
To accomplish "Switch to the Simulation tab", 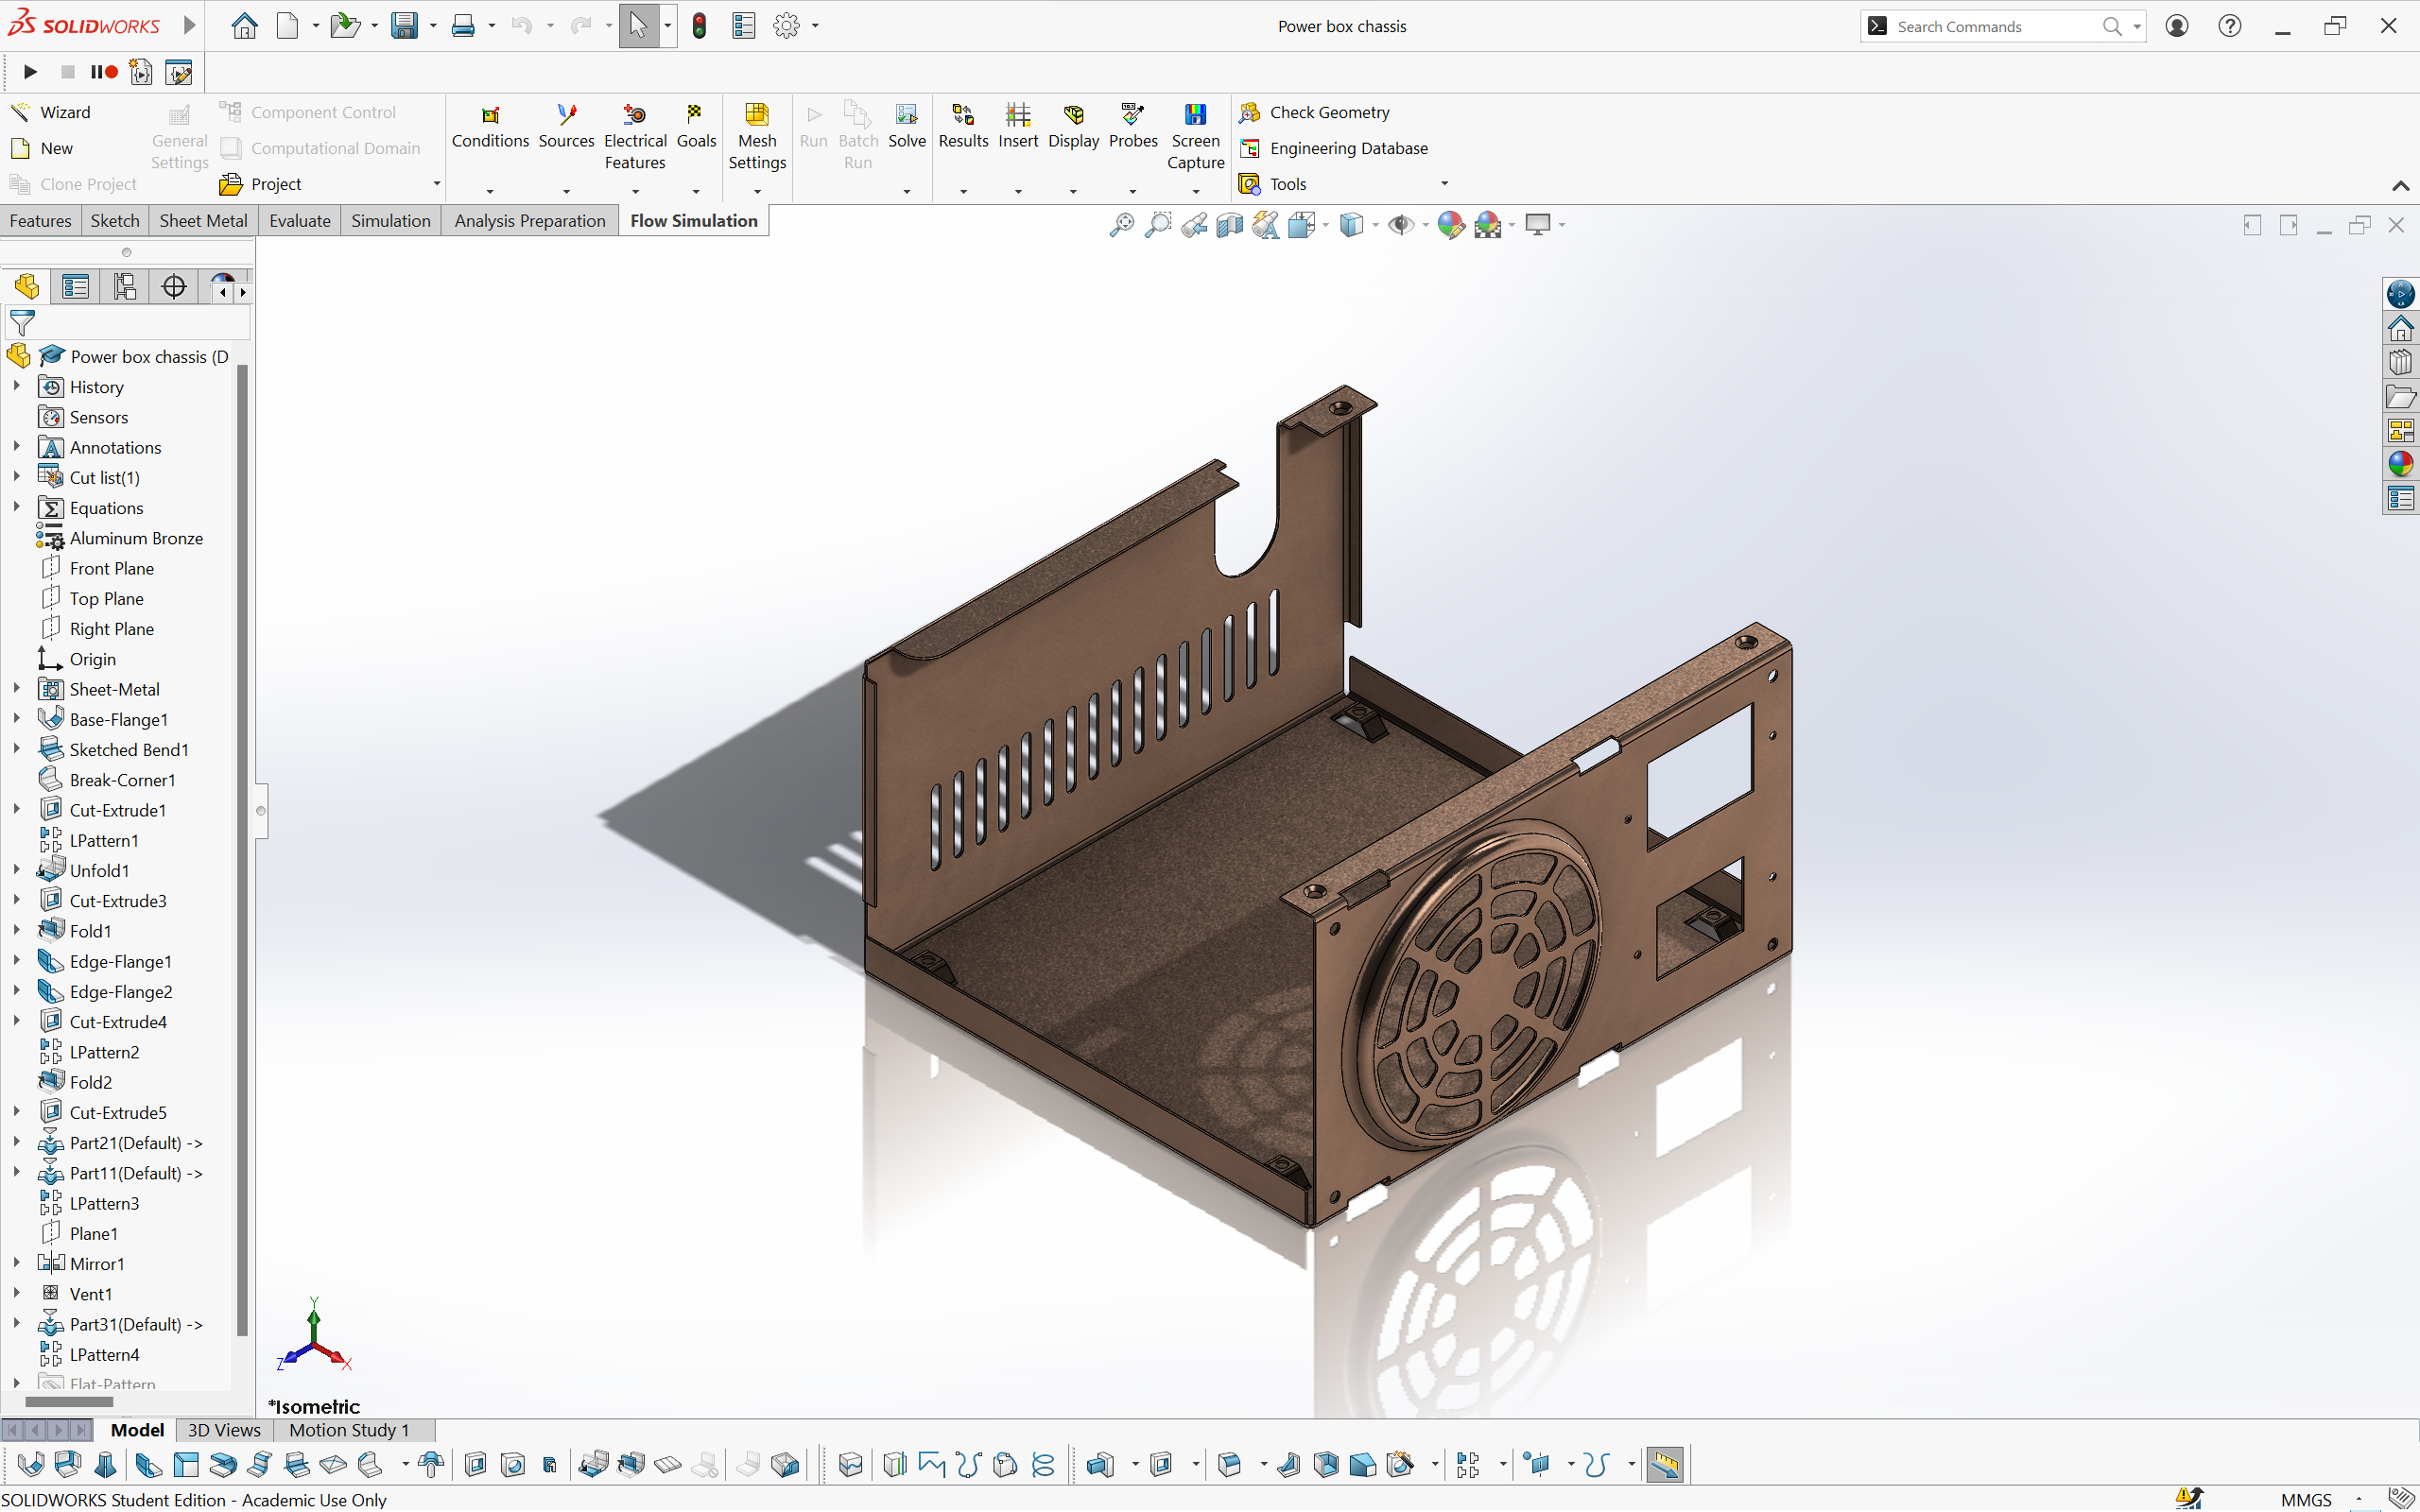I will pos(391,221).
